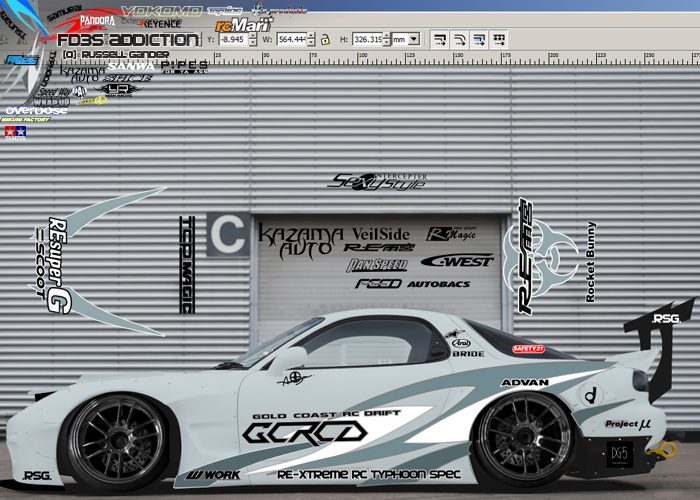This screenshot has width=700, height=500.
Task: Toggle the lock ratio padlock icon
Action: click(x=325, y=39)
